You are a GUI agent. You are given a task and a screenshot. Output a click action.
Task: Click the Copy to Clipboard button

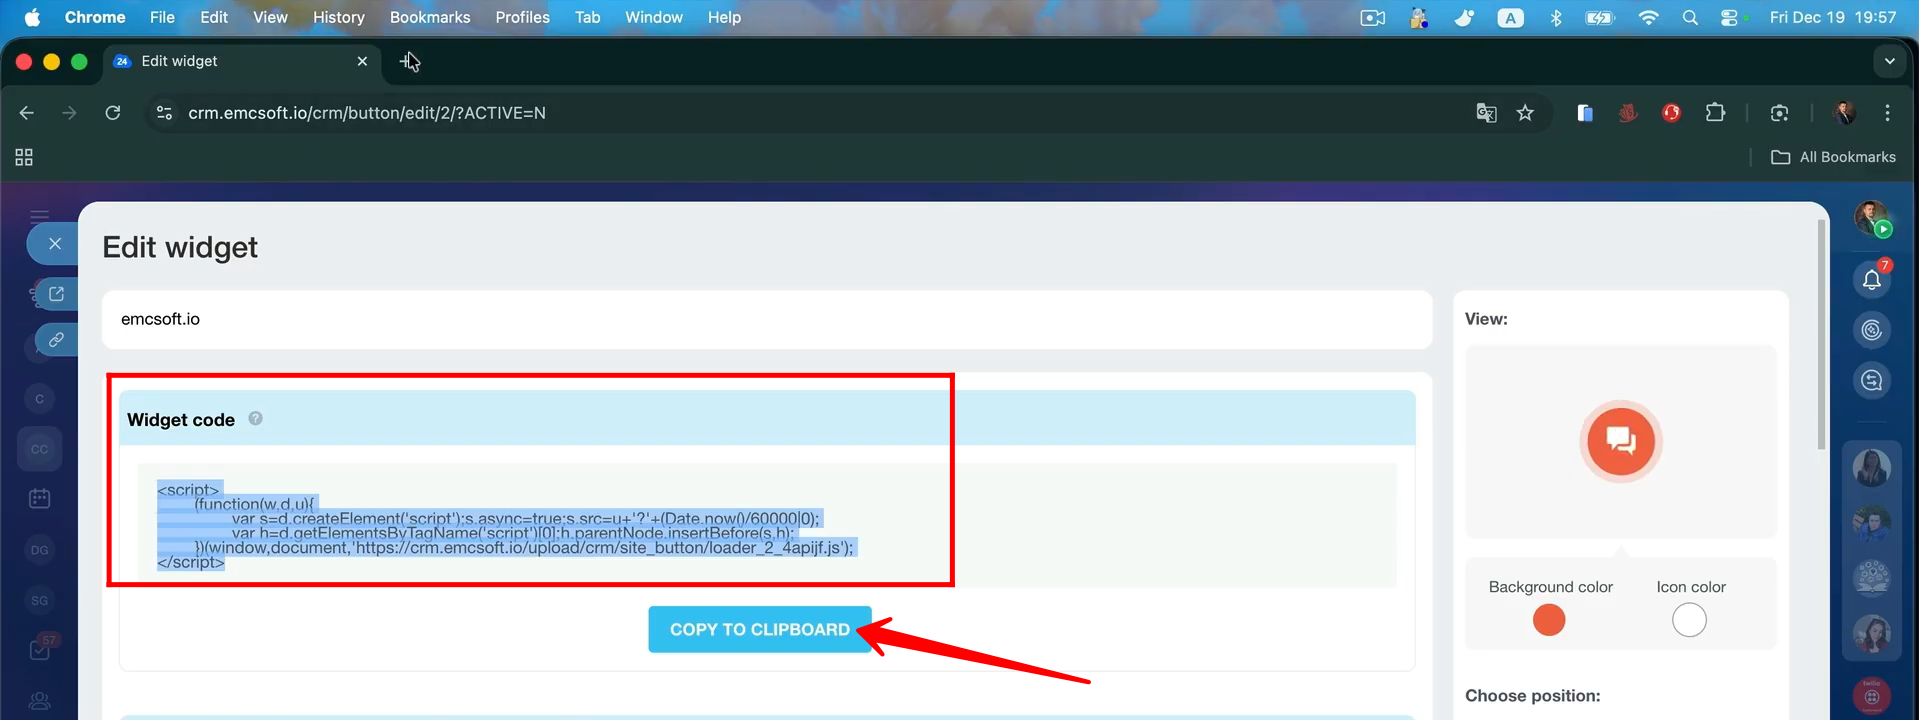(759, 629)
